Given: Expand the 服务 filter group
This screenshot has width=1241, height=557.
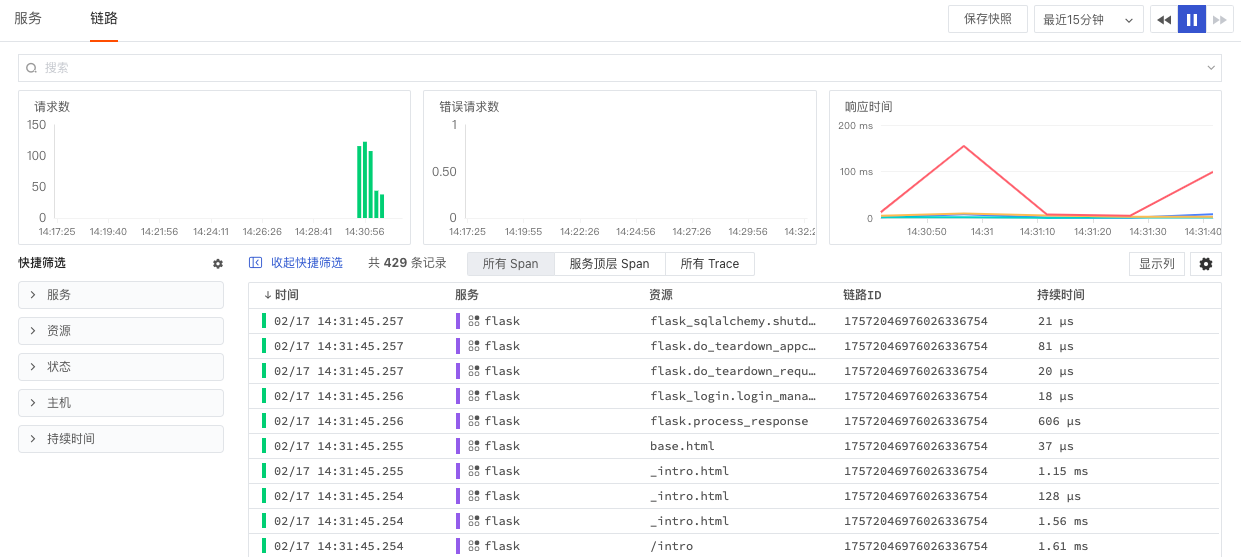Looking at the screenshot, I should pyautogui.click(x=120, y=295).
